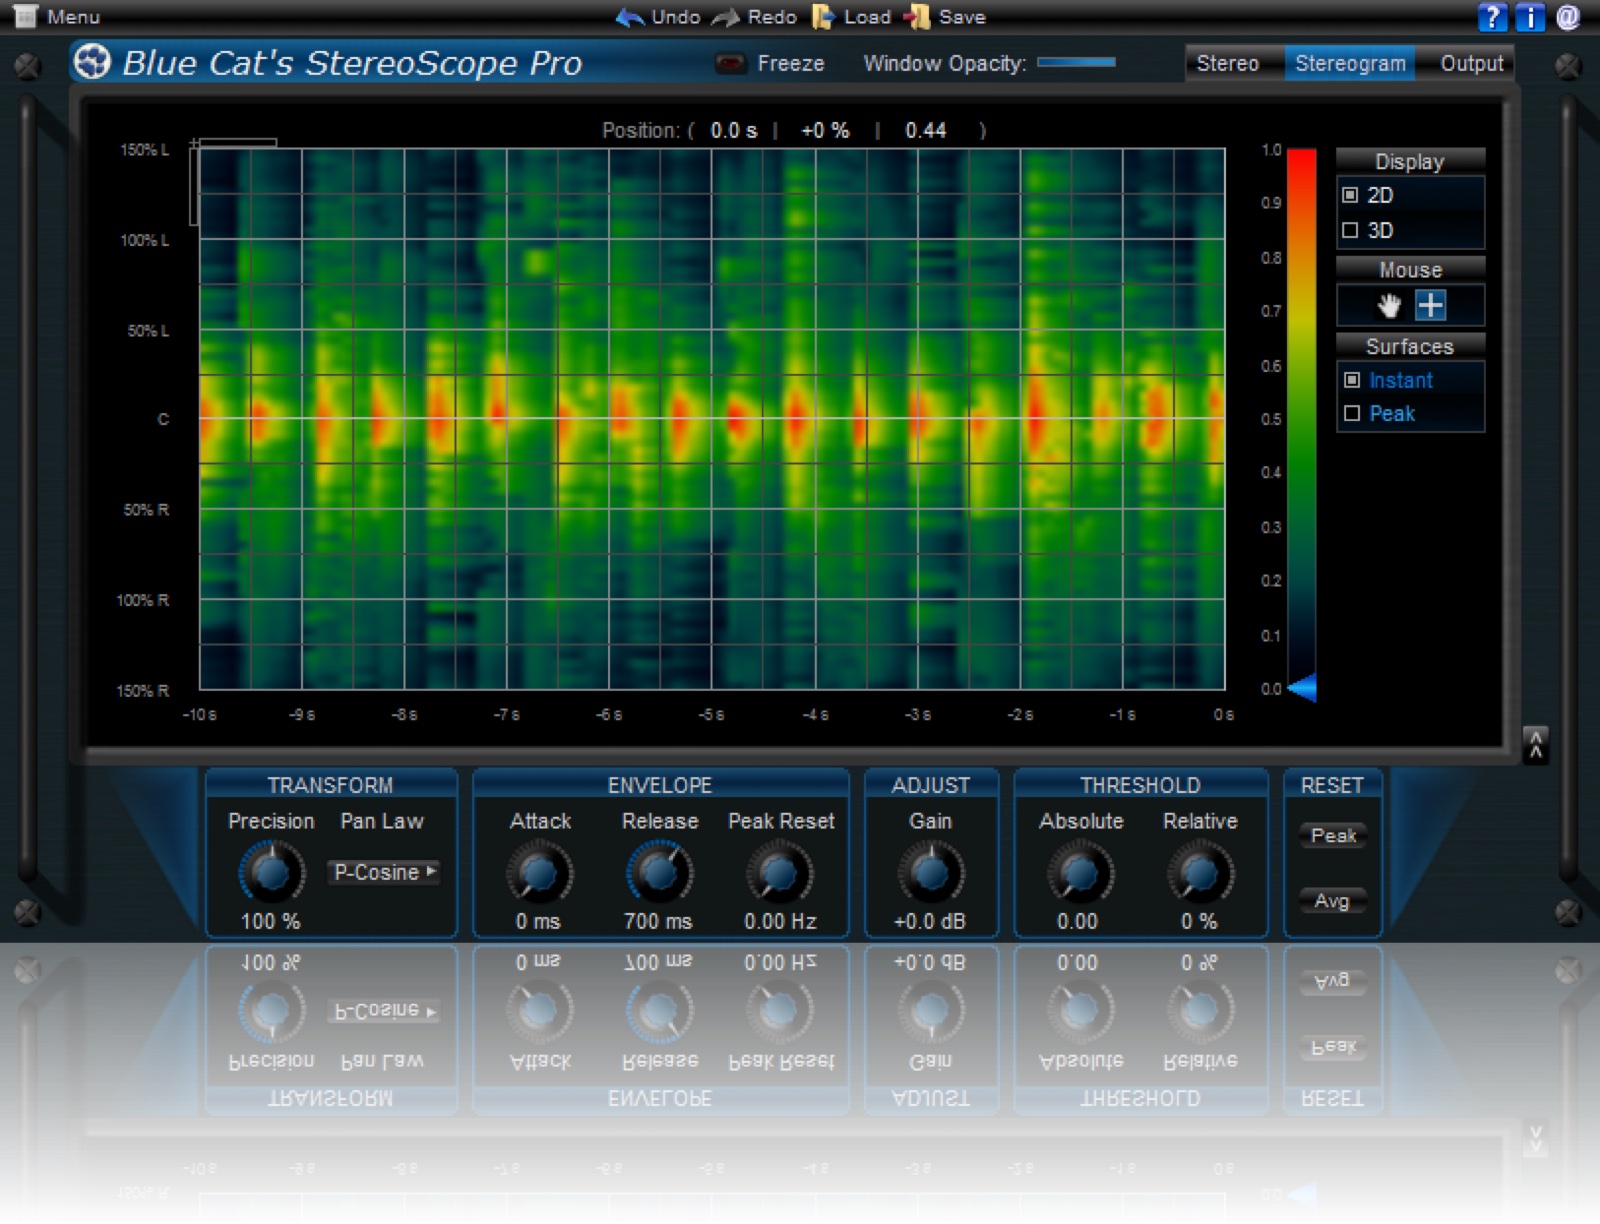Click the Redo text button
The width and height of the screenshot is (1600, 1224).
[x=772, y=17]
